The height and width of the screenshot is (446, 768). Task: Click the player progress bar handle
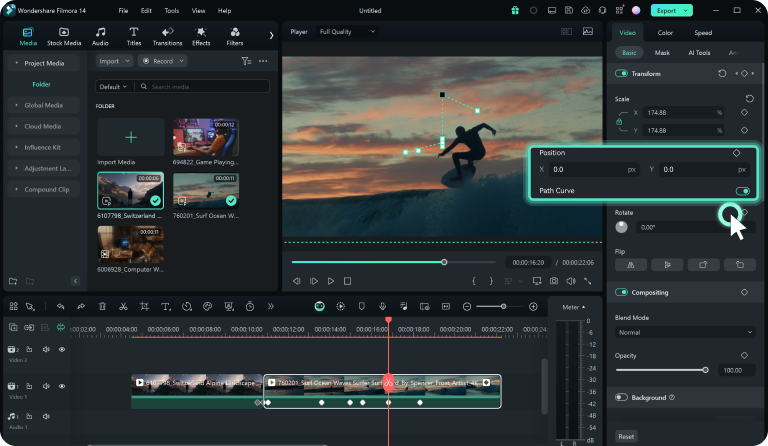[444, 262]
